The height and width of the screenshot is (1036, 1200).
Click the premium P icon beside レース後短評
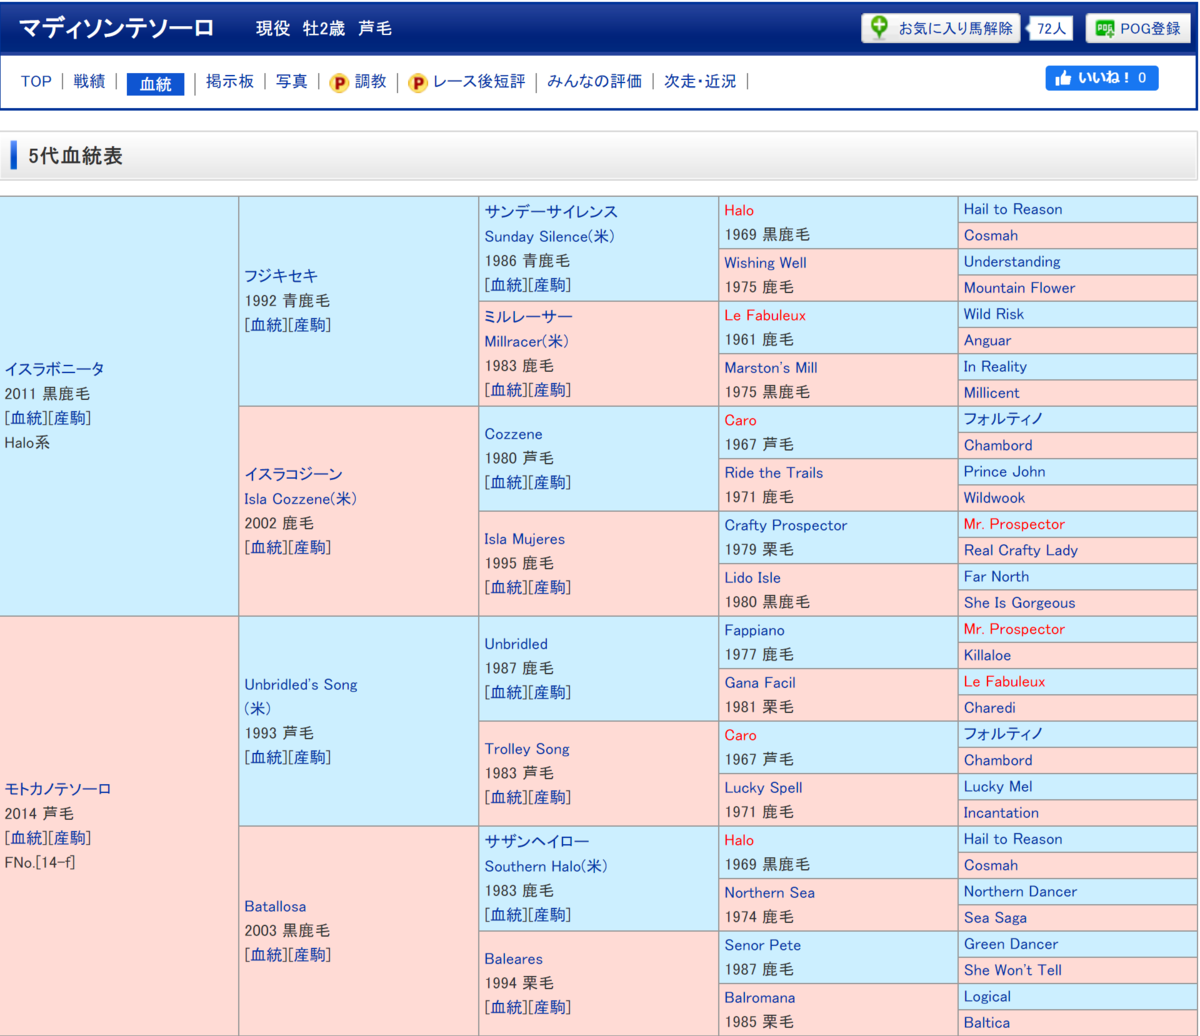click(x=418, y=83)
